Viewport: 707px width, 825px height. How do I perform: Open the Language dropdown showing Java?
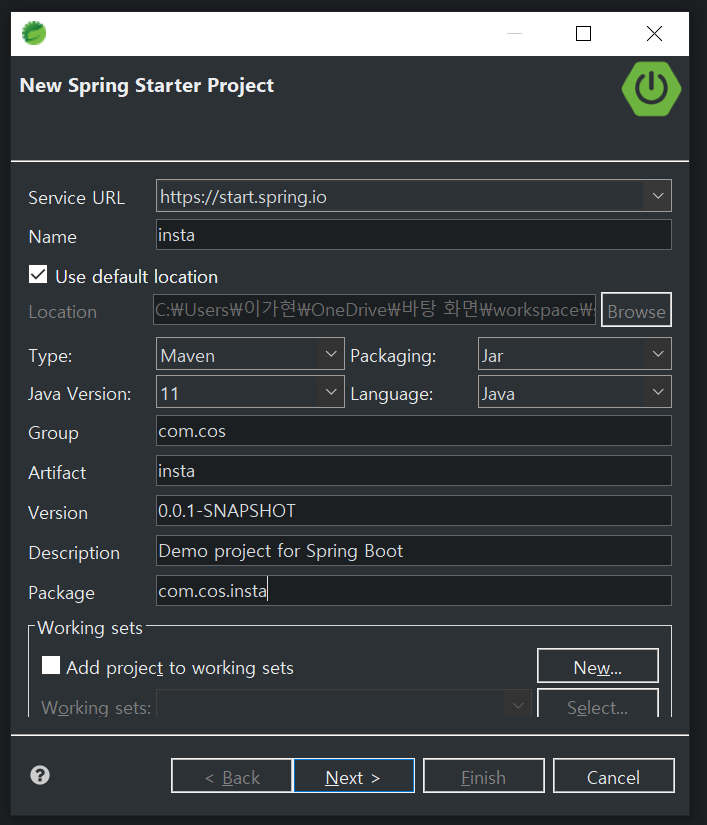point(574,392)
